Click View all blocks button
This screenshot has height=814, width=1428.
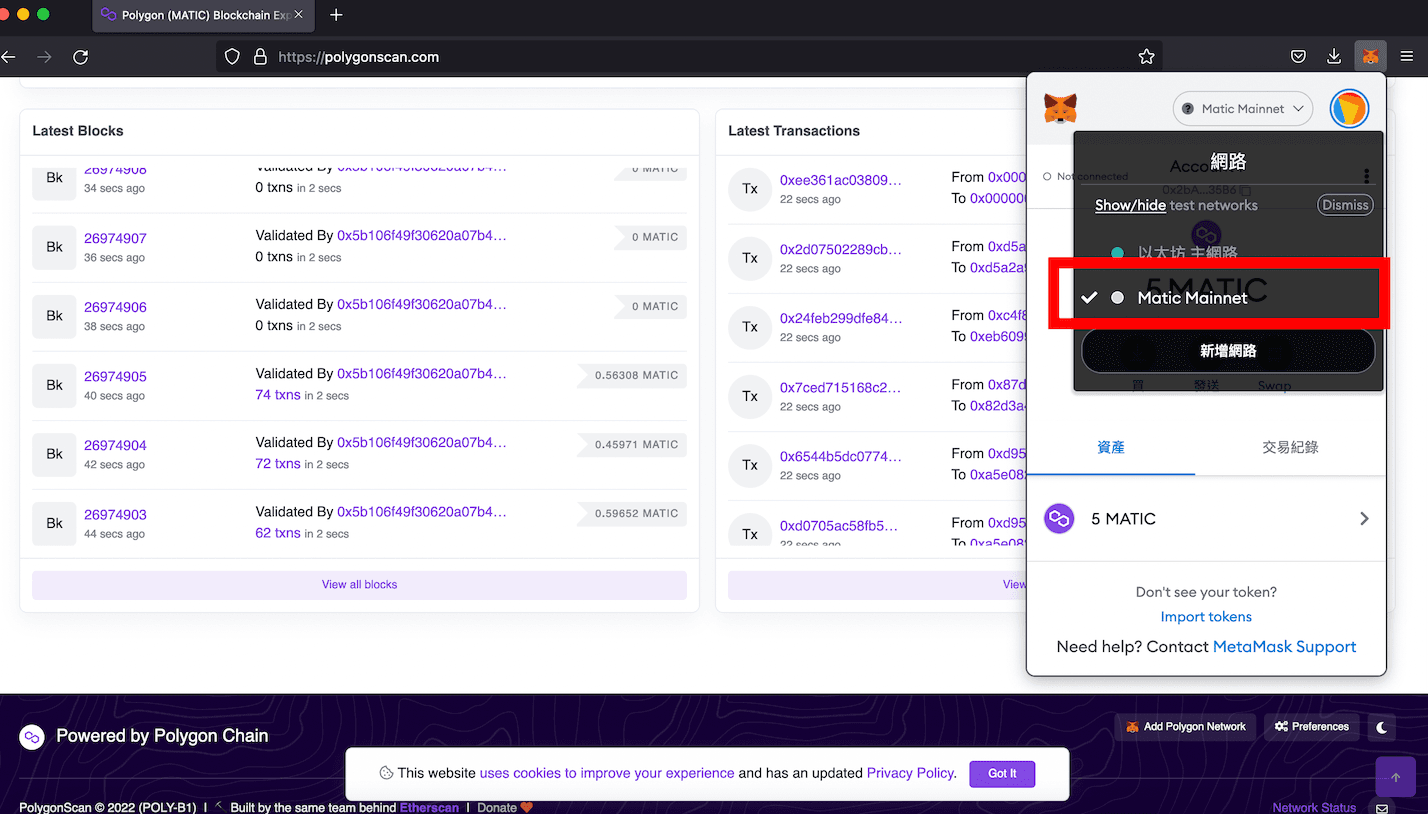pyautogui.click(x=359, y=585)
